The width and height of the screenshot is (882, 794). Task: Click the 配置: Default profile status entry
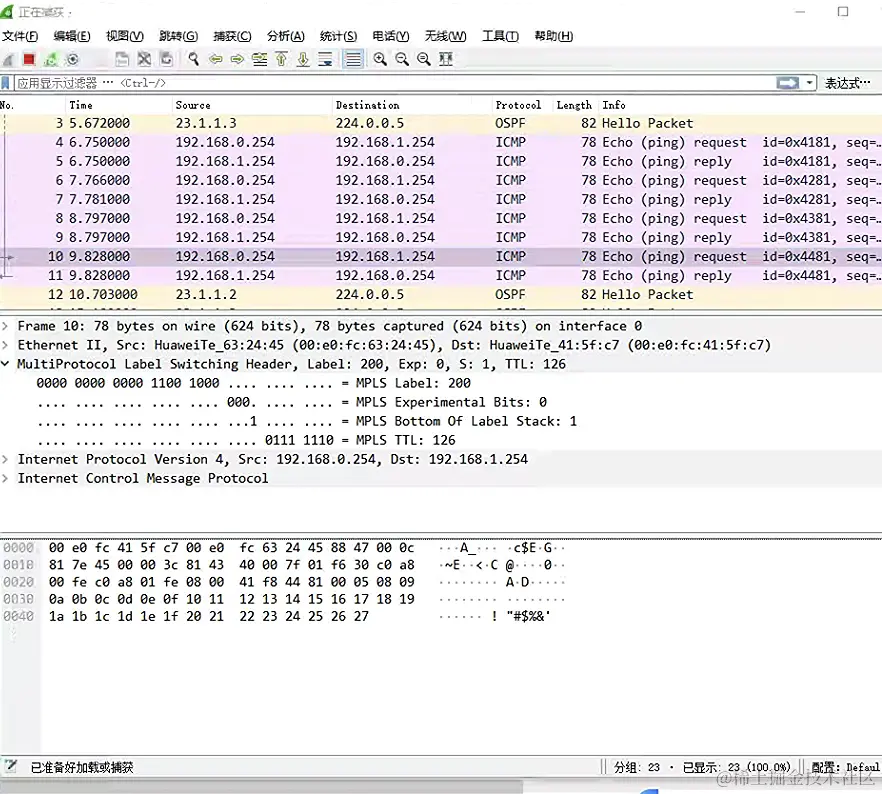(845, 767)
